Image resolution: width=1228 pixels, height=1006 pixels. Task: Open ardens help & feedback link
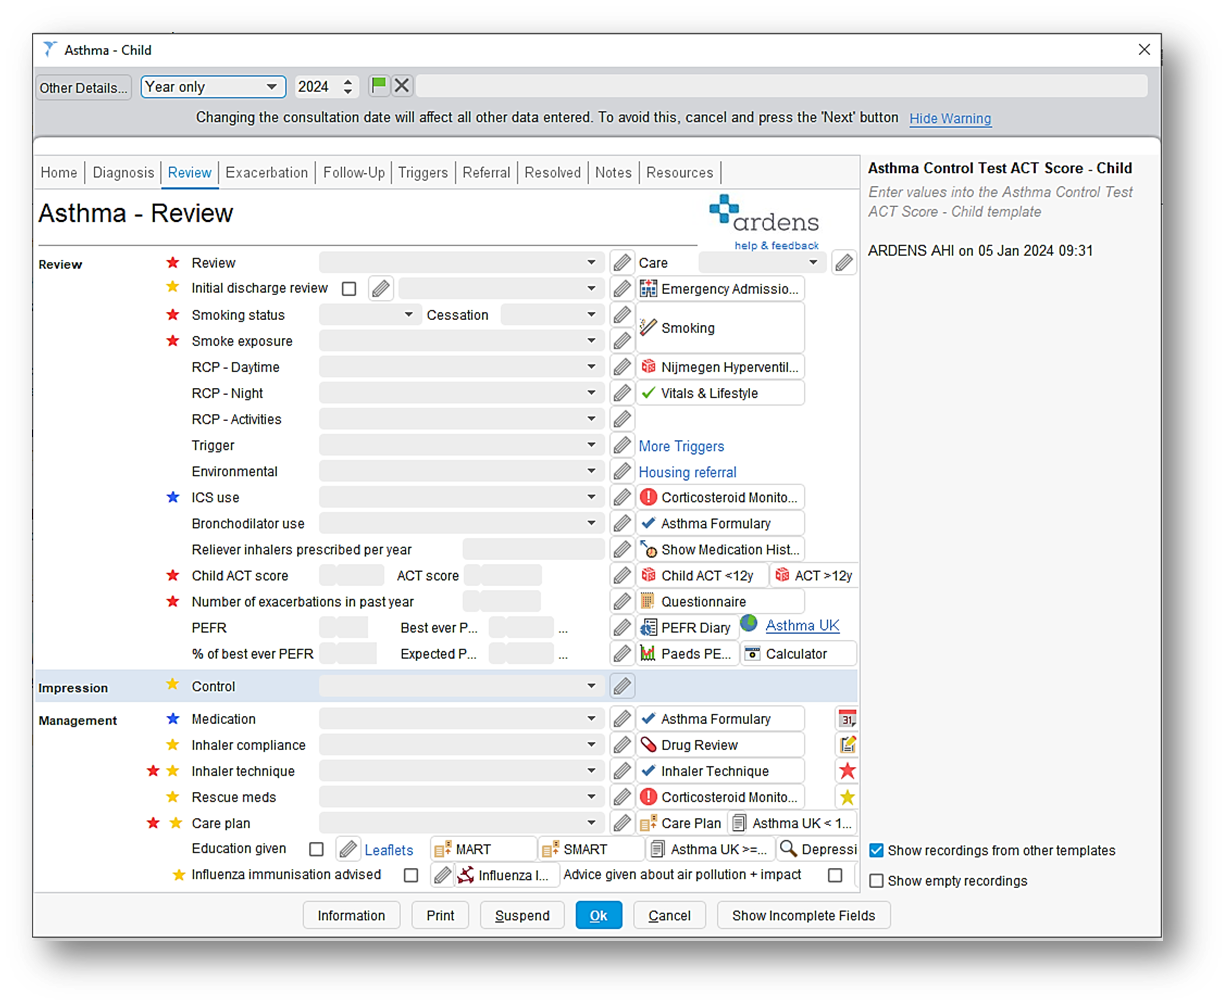[776, 245]
